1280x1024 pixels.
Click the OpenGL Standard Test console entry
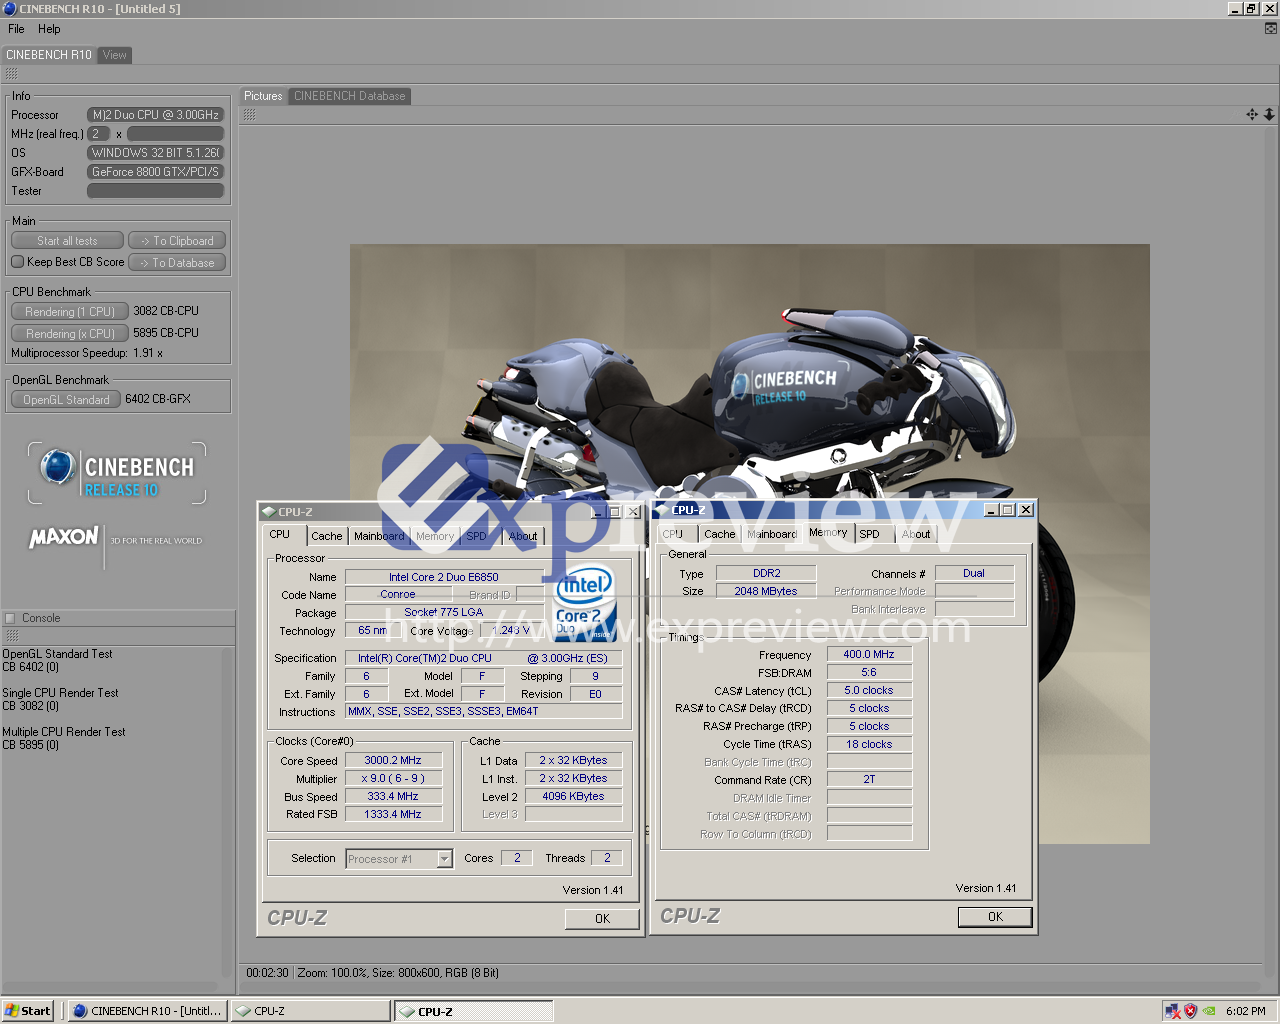[x=57, y=660]
